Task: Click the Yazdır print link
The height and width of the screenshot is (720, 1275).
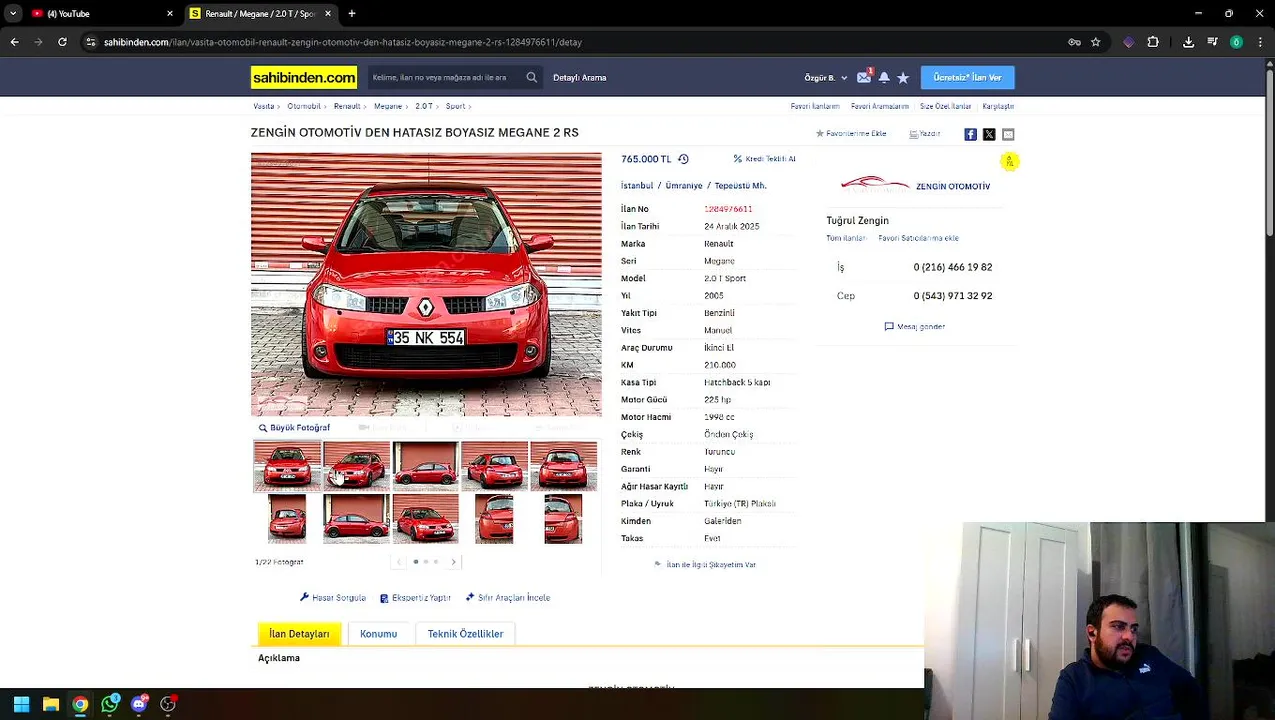Action: 925,134
